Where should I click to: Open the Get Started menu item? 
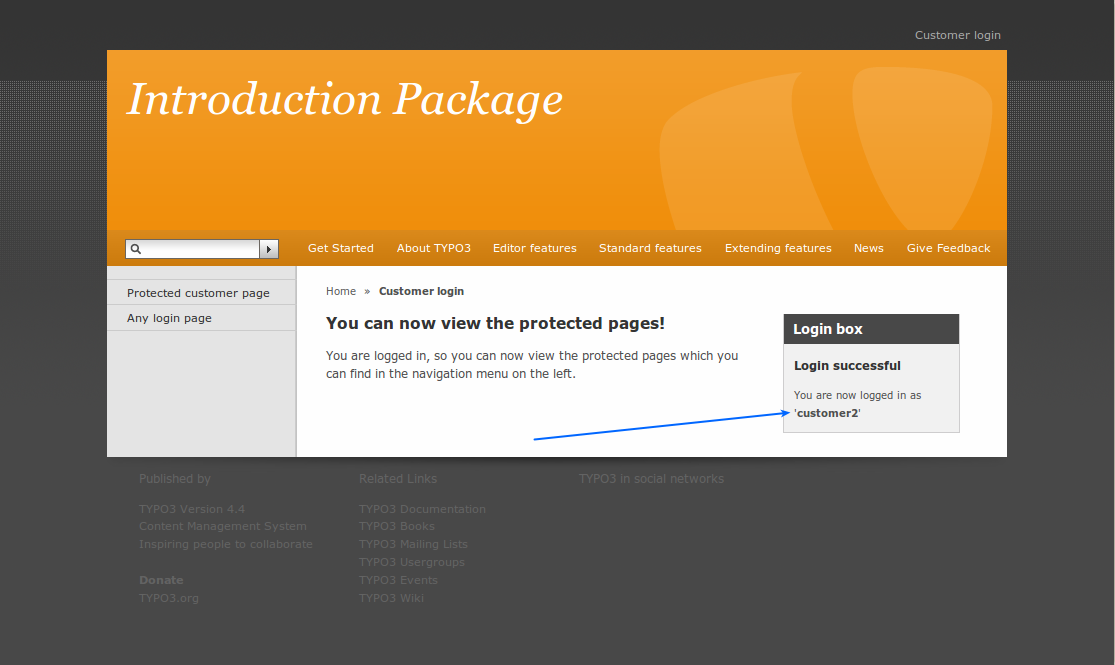(340, 248)
